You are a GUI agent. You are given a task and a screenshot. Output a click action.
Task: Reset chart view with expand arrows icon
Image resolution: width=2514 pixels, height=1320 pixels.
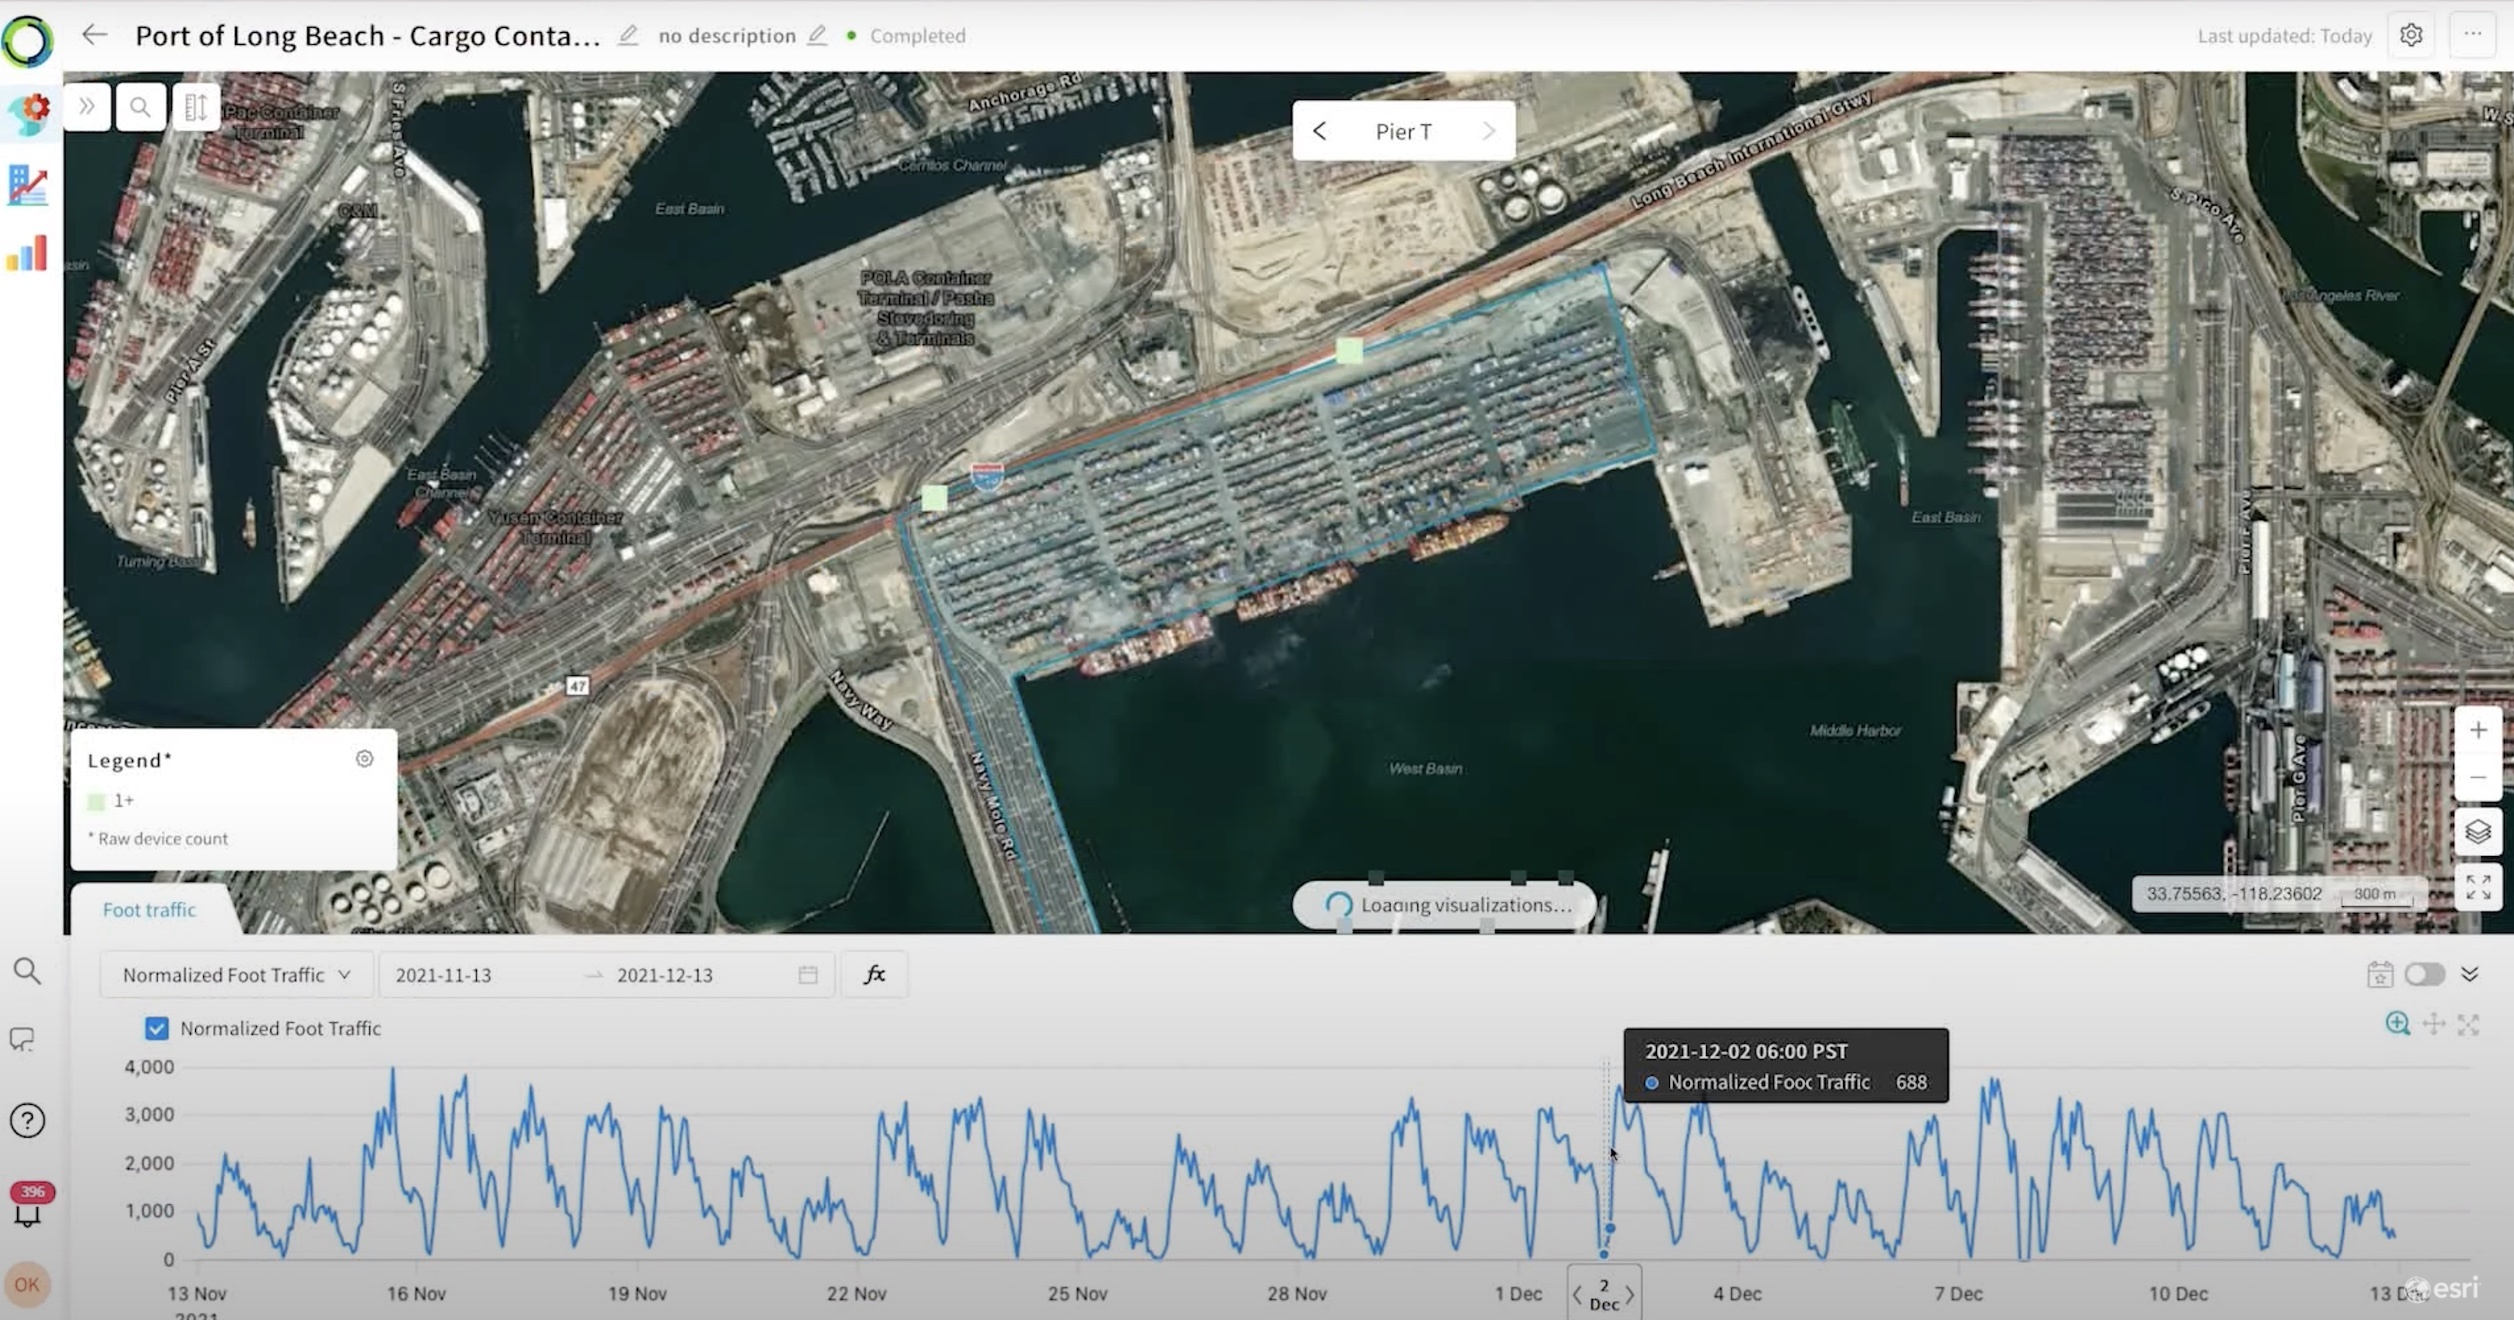(2468, 1025)
